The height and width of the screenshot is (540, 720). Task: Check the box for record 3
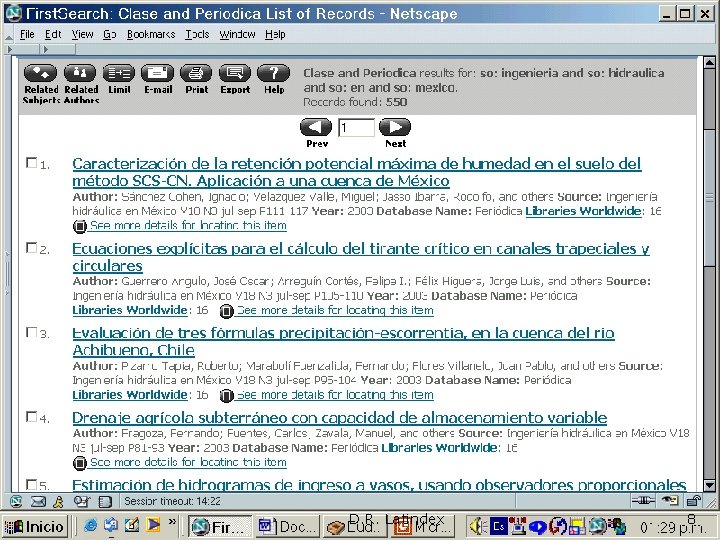(31, 332)
